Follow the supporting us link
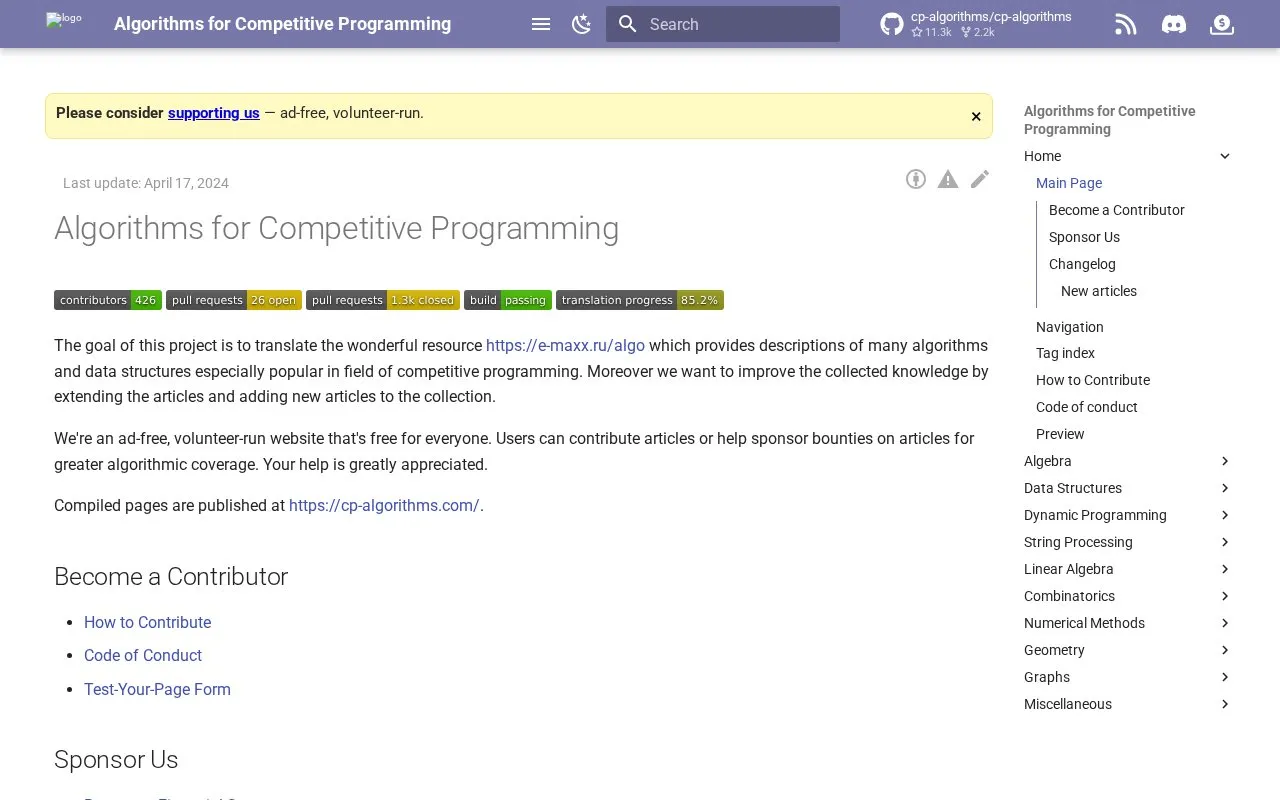This screenshot has width=1280, height=800. [214, 113]
